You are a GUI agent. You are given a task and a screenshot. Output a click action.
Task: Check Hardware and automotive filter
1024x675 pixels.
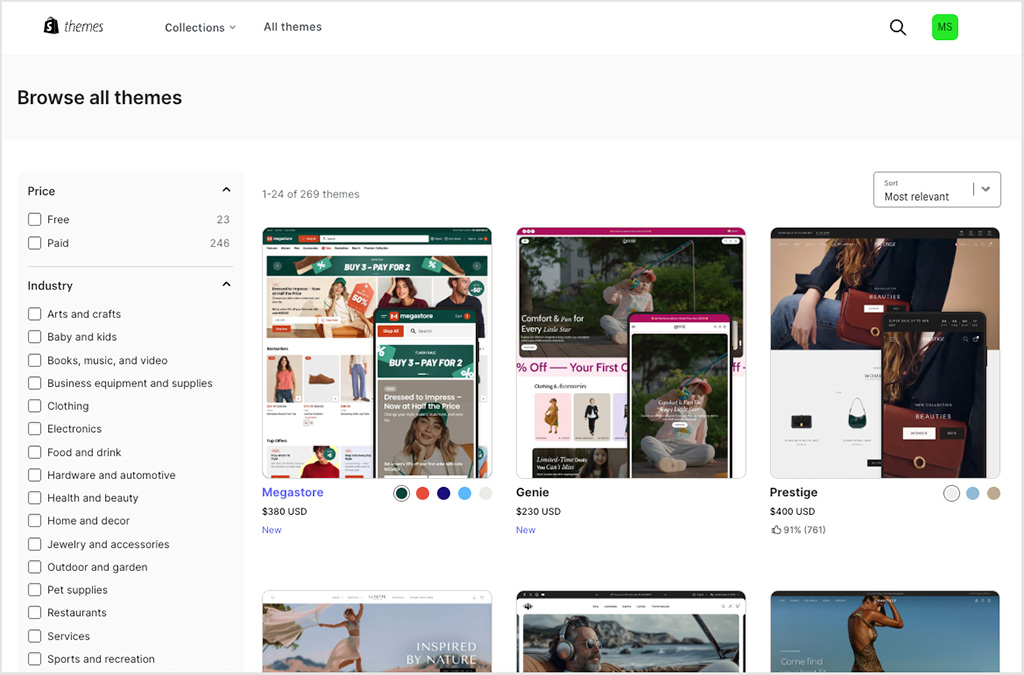(x=35, y=475)
